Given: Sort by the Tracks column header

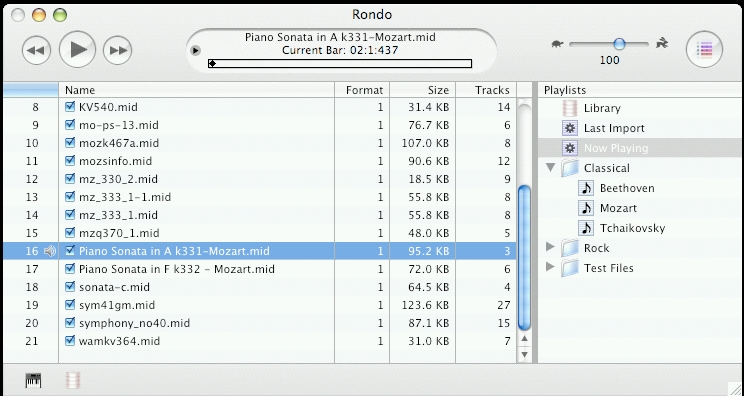Looking at the screenshot, I should pyautogui.click(x=486, y=90).
